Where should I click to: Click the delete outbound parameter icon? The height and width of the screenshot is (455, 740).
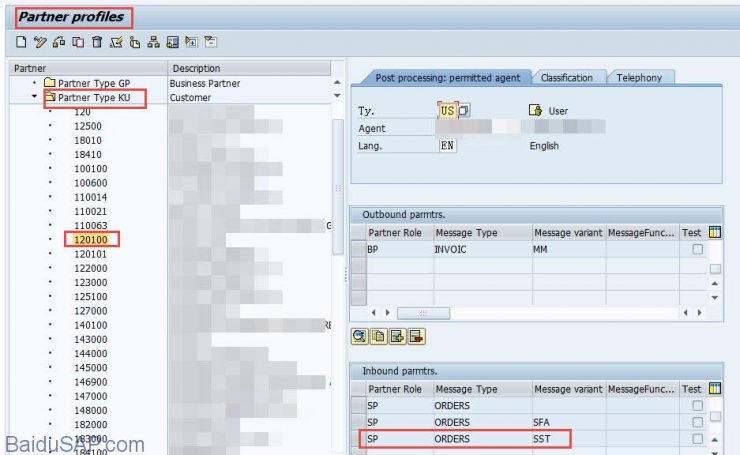click(416, 336)
